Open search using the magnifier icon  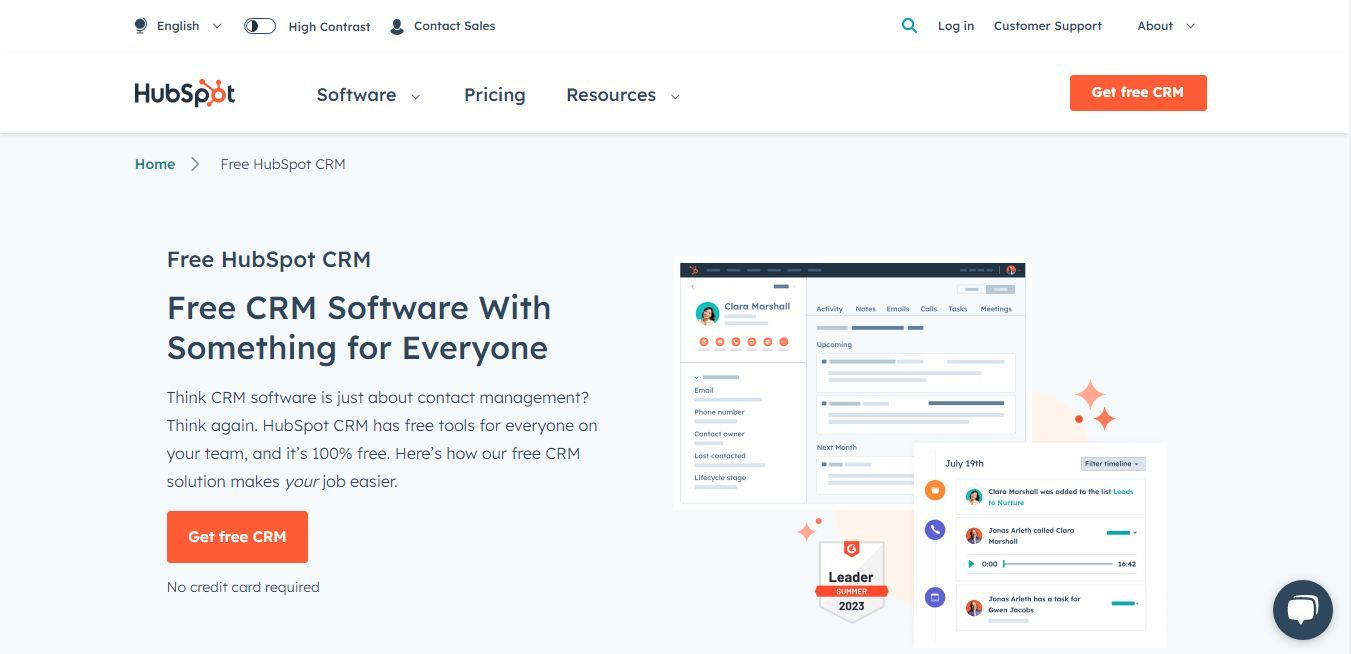pyautogui.click(x=909, y=25)
